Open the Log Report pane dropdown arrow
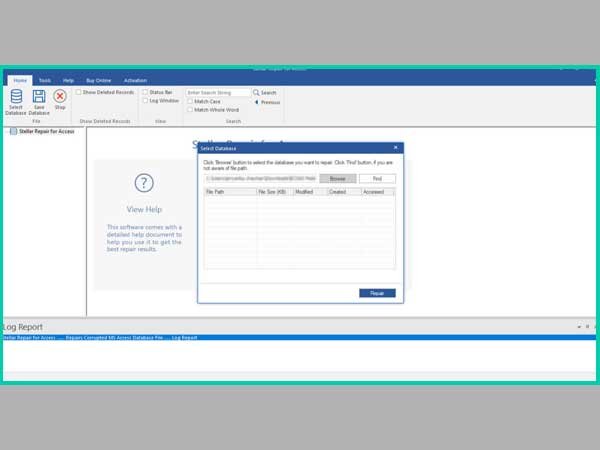 tap(579, 327)
